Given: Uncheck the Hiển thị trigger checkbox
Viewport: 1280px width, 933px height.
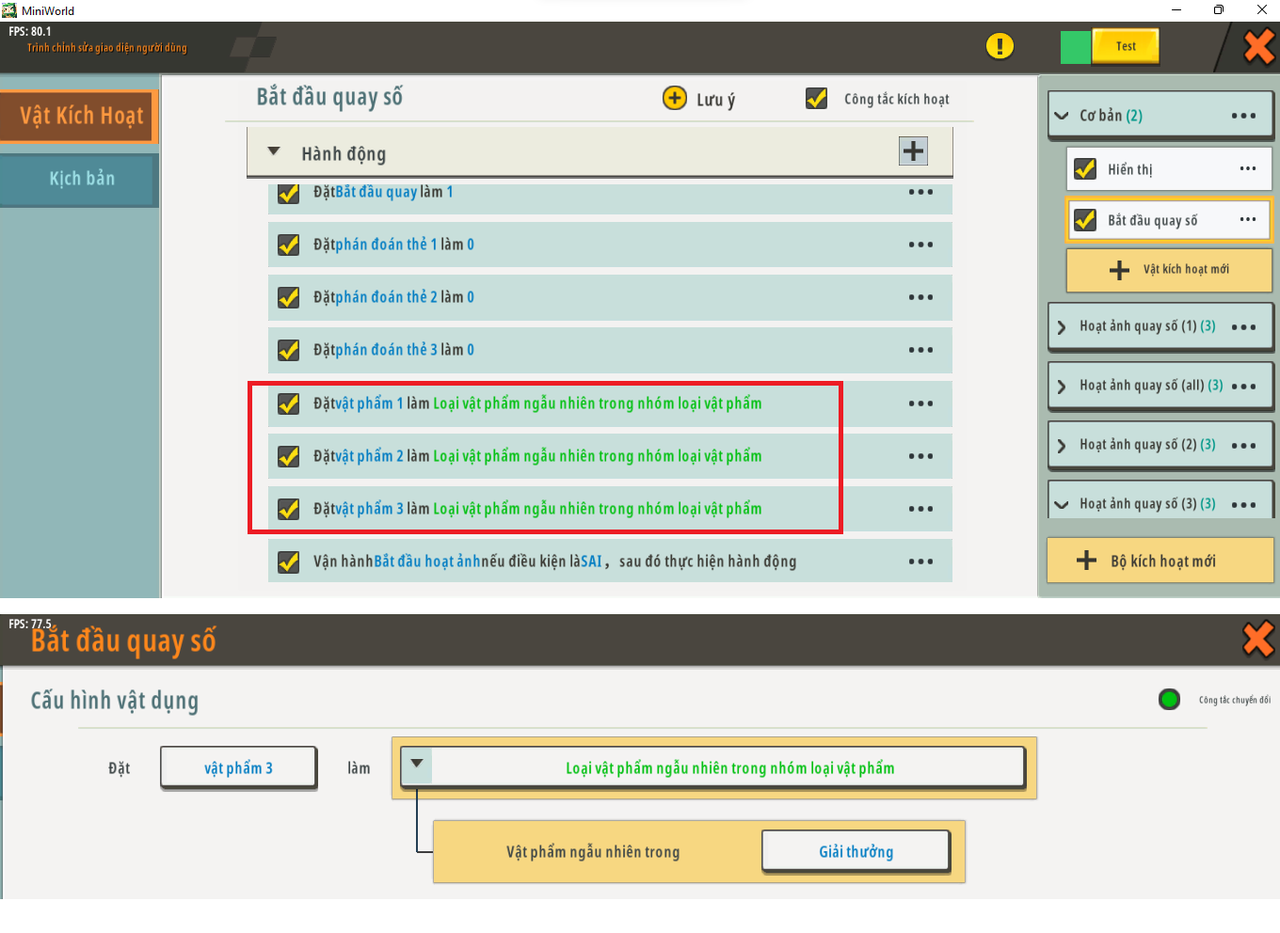Looking at the screenshot, I should point(1084,169).
